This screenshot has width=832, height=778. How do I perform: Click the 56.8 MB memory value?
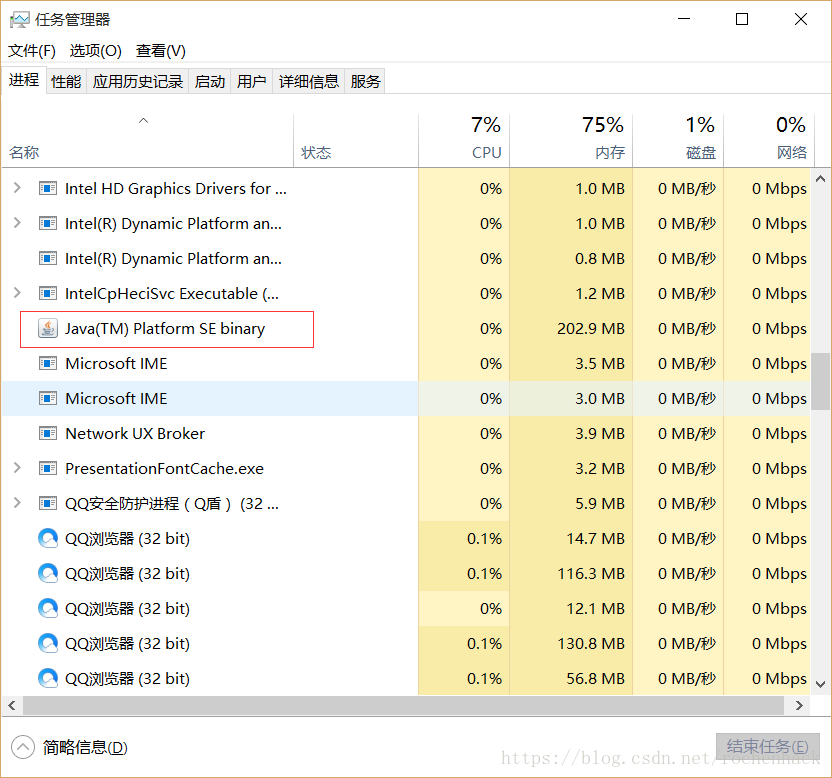click(x=595, y=679)
